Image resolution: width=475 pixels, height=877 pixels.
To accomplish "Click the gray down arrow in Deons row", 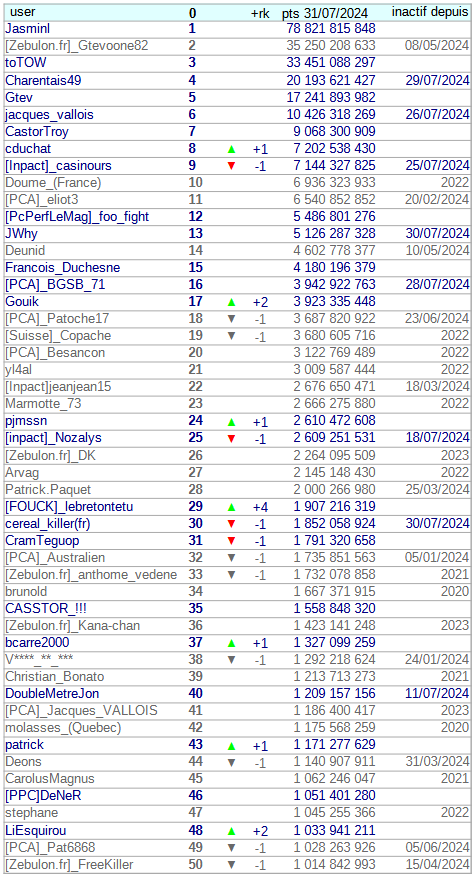I will [231, 762].
